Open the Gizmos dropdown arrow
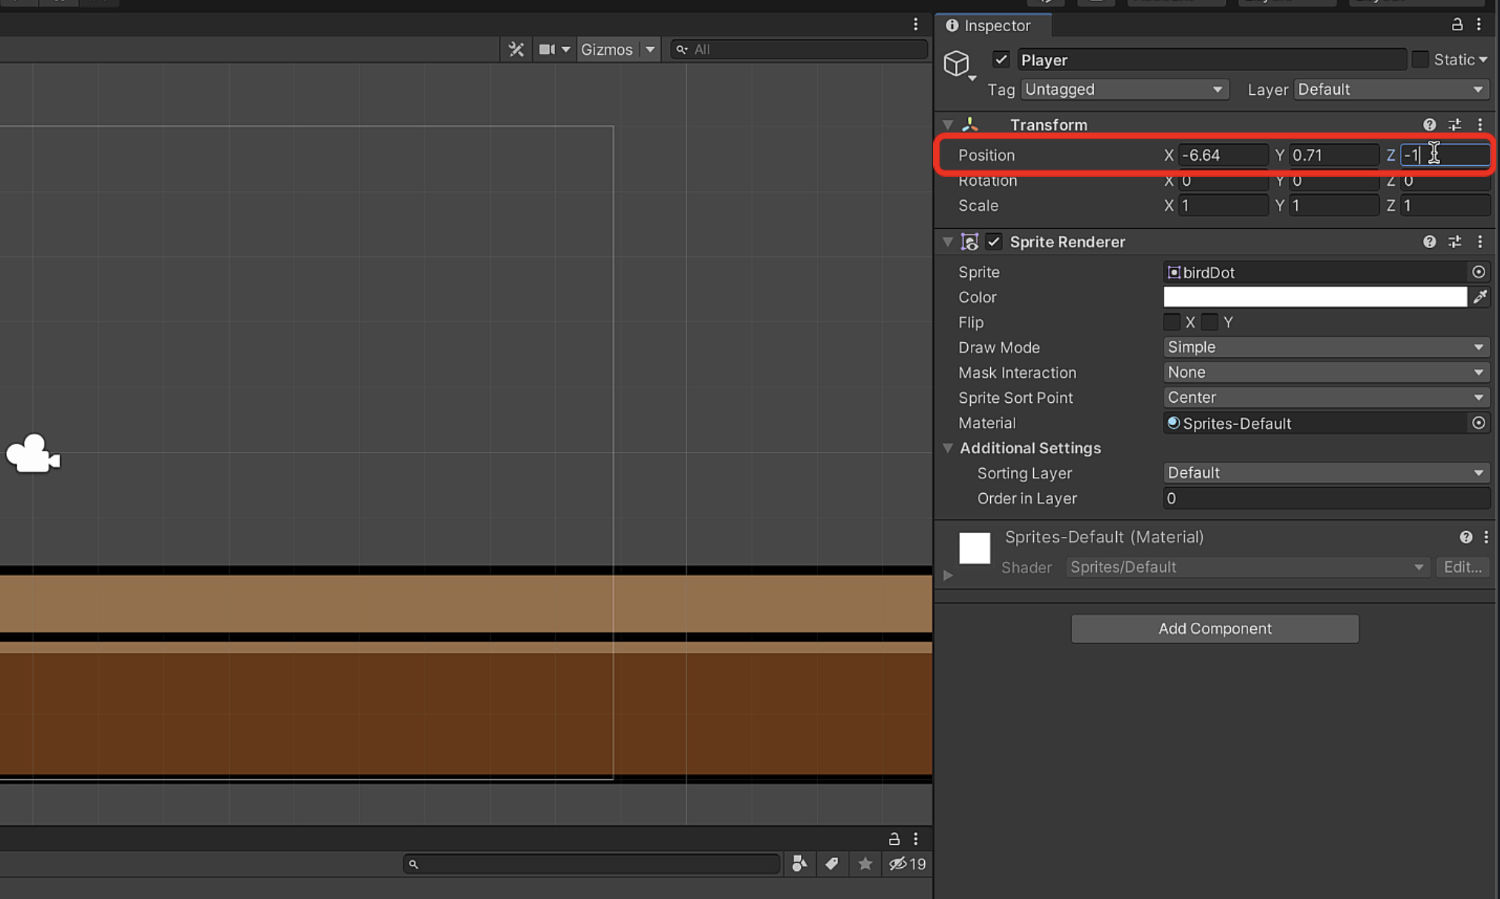Image resolution: width=1500 pixels, height=899 pixels. click(x=650, y=49)
